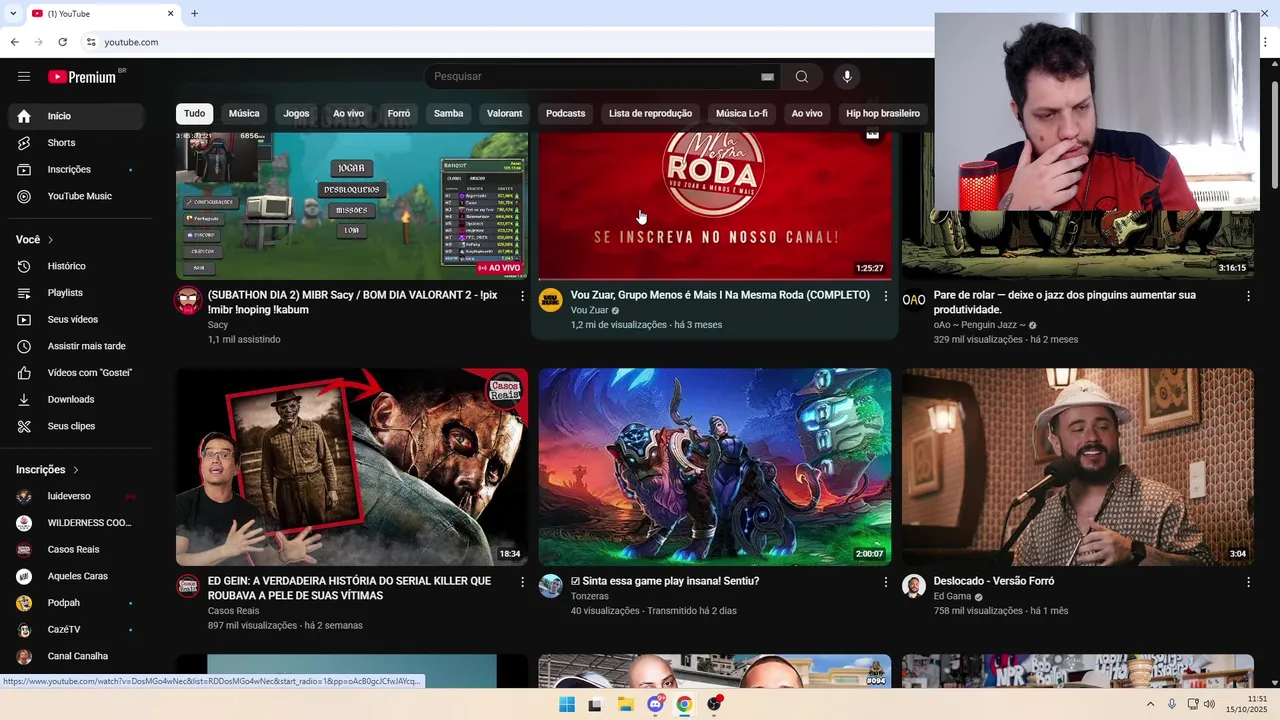The height and width of the screenshot is (720, 1280).
Task: Open YouTube Music from sidebar
Action: coord(76,196)
